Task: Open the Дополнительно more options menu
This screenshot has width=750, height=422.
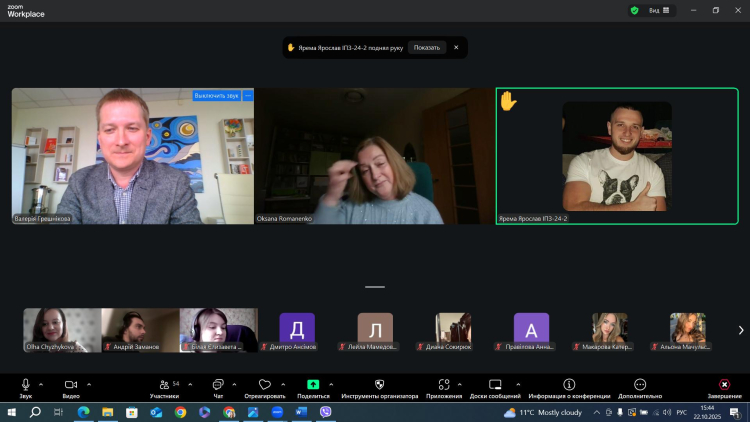Action: click(640, 385)
